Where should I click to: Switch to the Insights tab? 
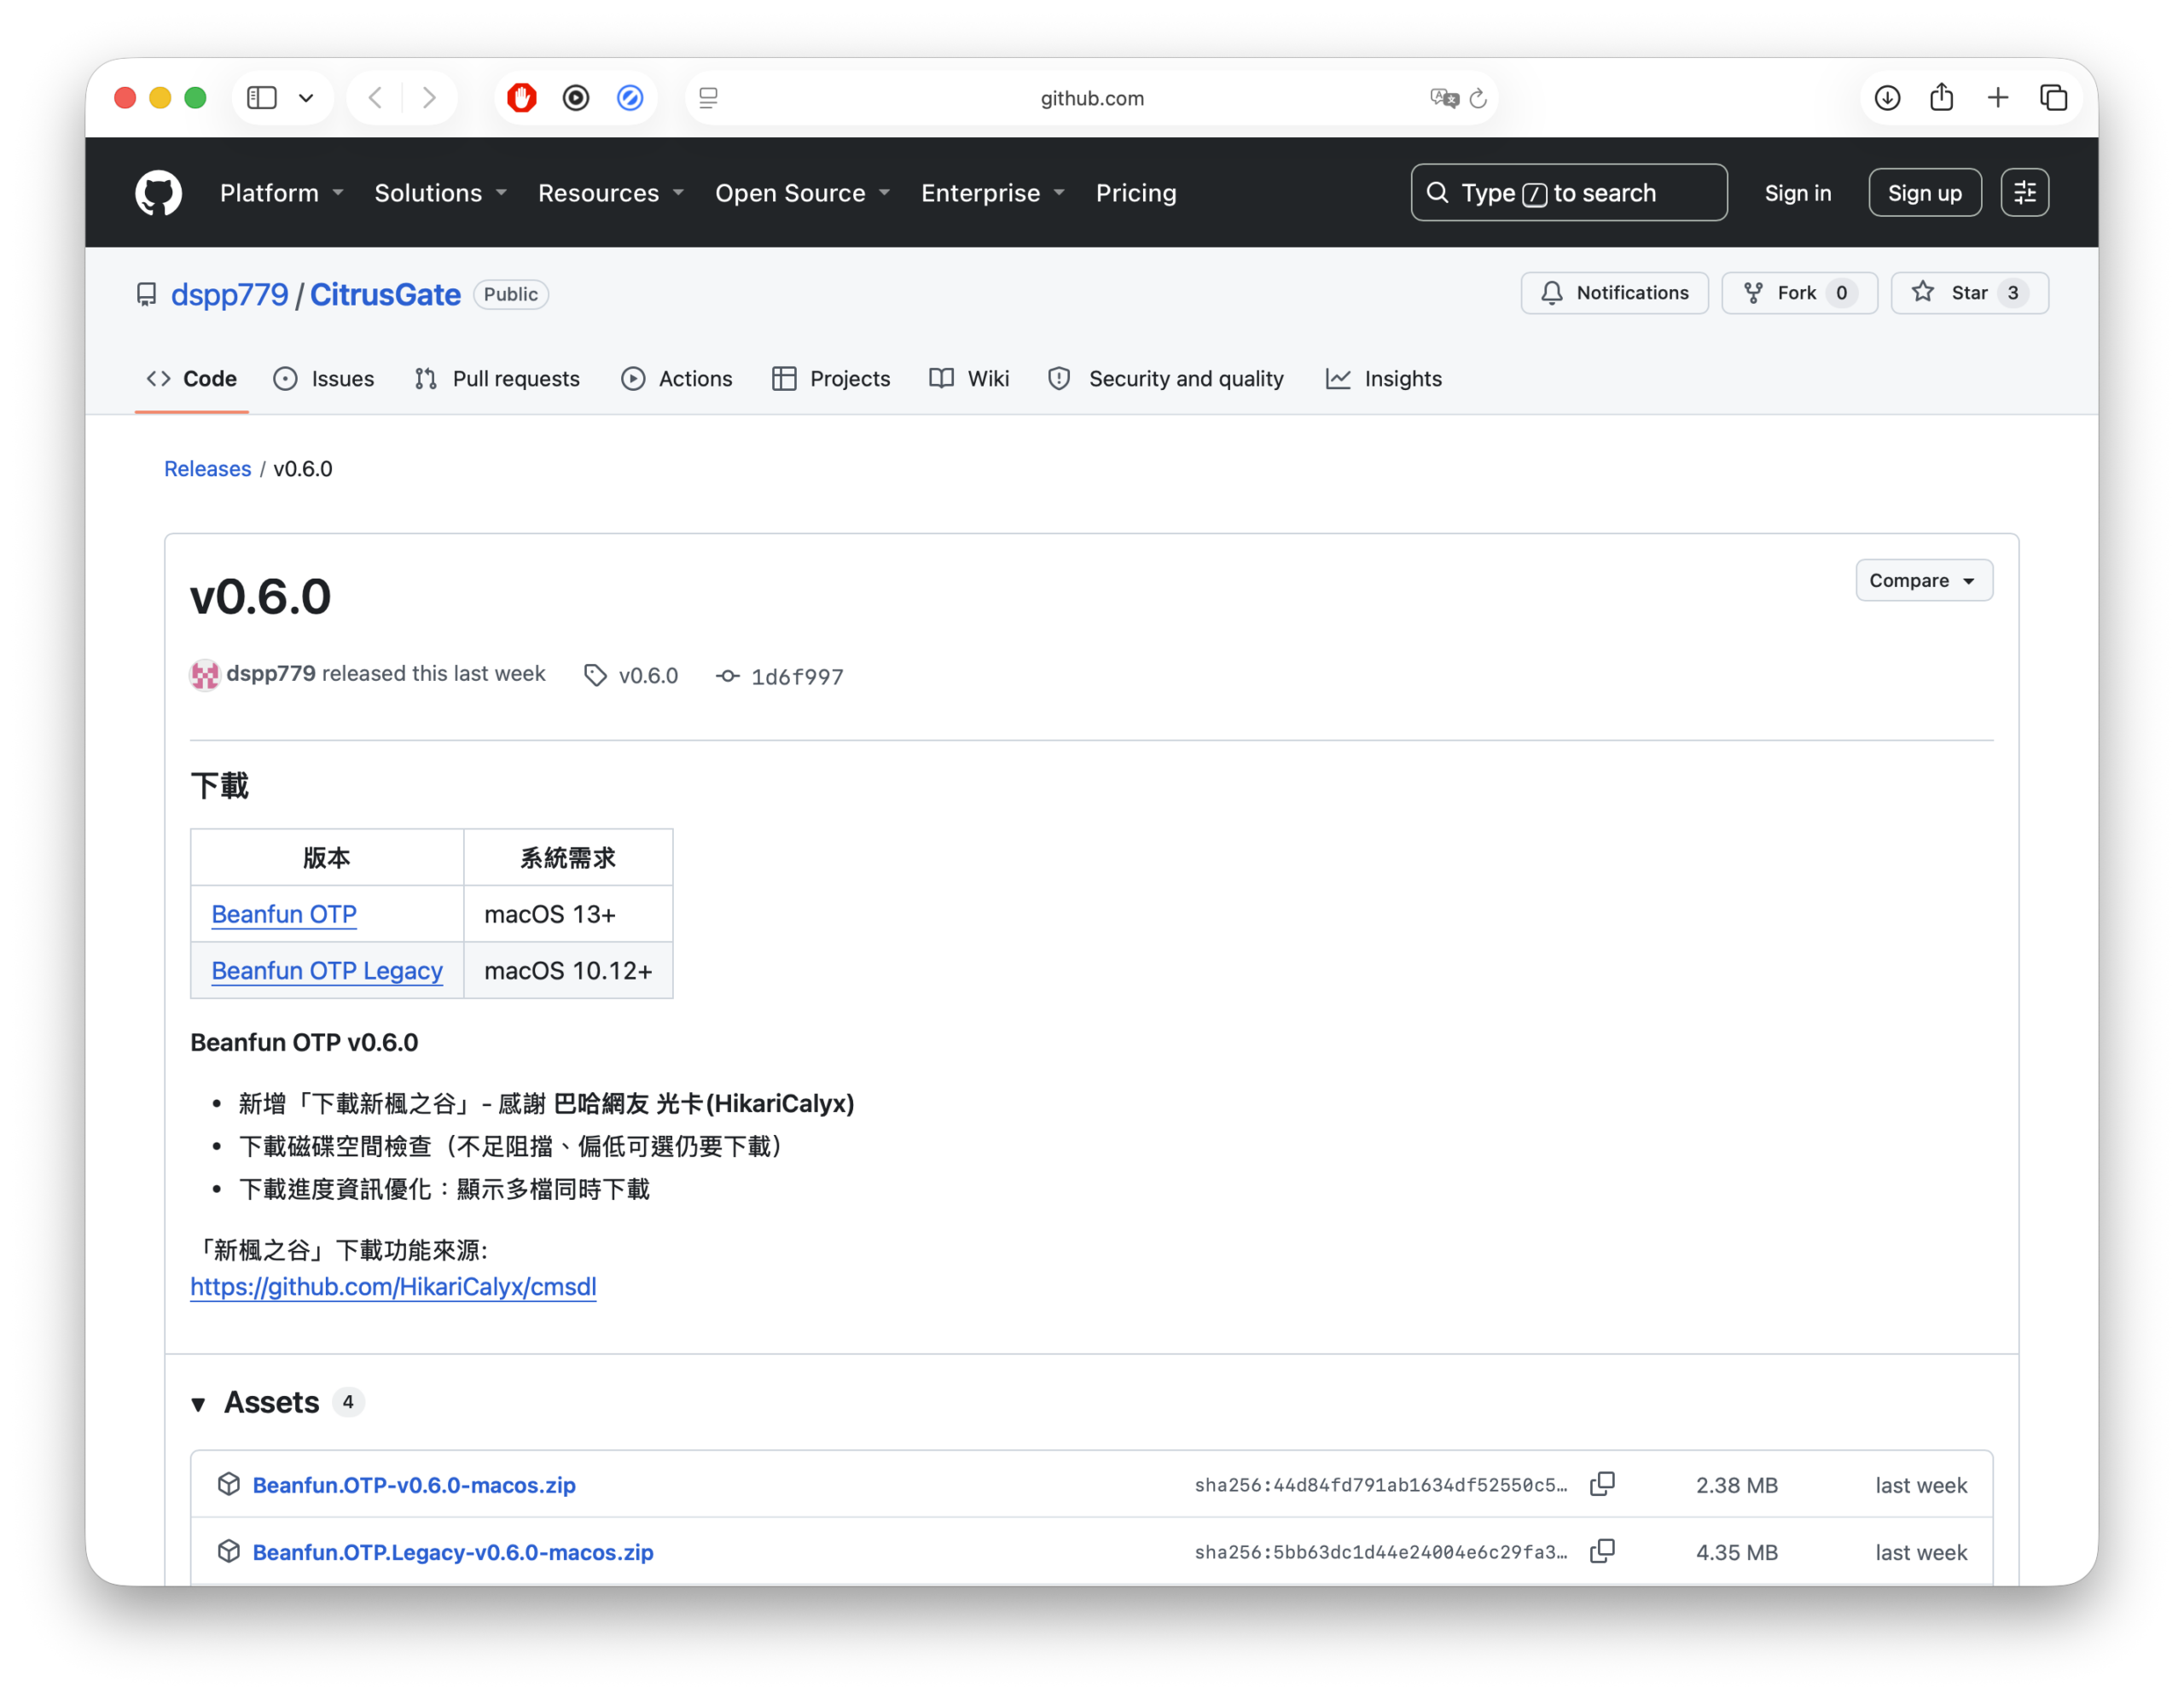[x=1384, y=378]
